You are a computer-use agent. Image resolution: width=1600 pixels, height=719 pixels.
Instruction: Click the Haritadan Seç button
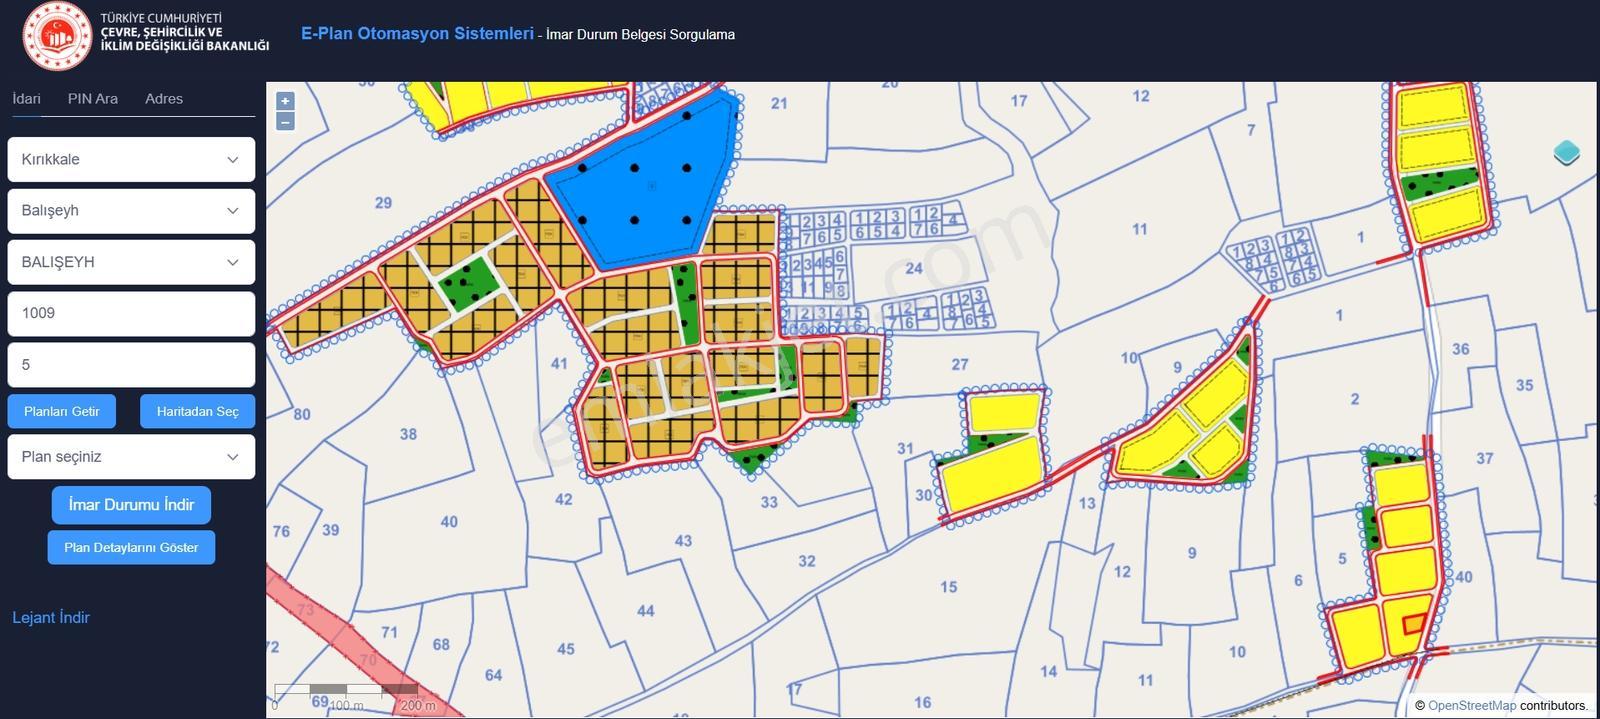point(198,411)
